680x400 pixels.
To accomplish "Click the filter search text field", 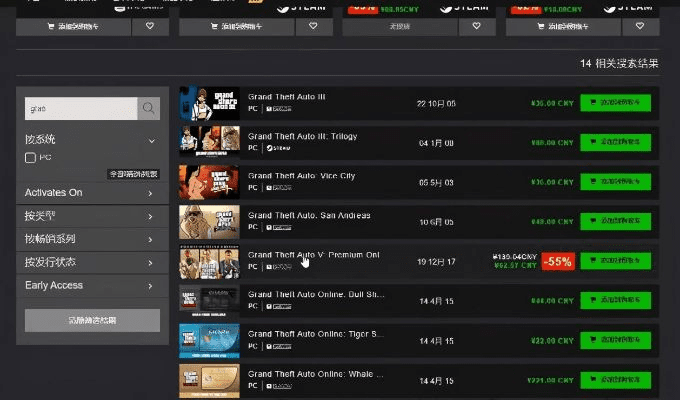I will point(80,108).
